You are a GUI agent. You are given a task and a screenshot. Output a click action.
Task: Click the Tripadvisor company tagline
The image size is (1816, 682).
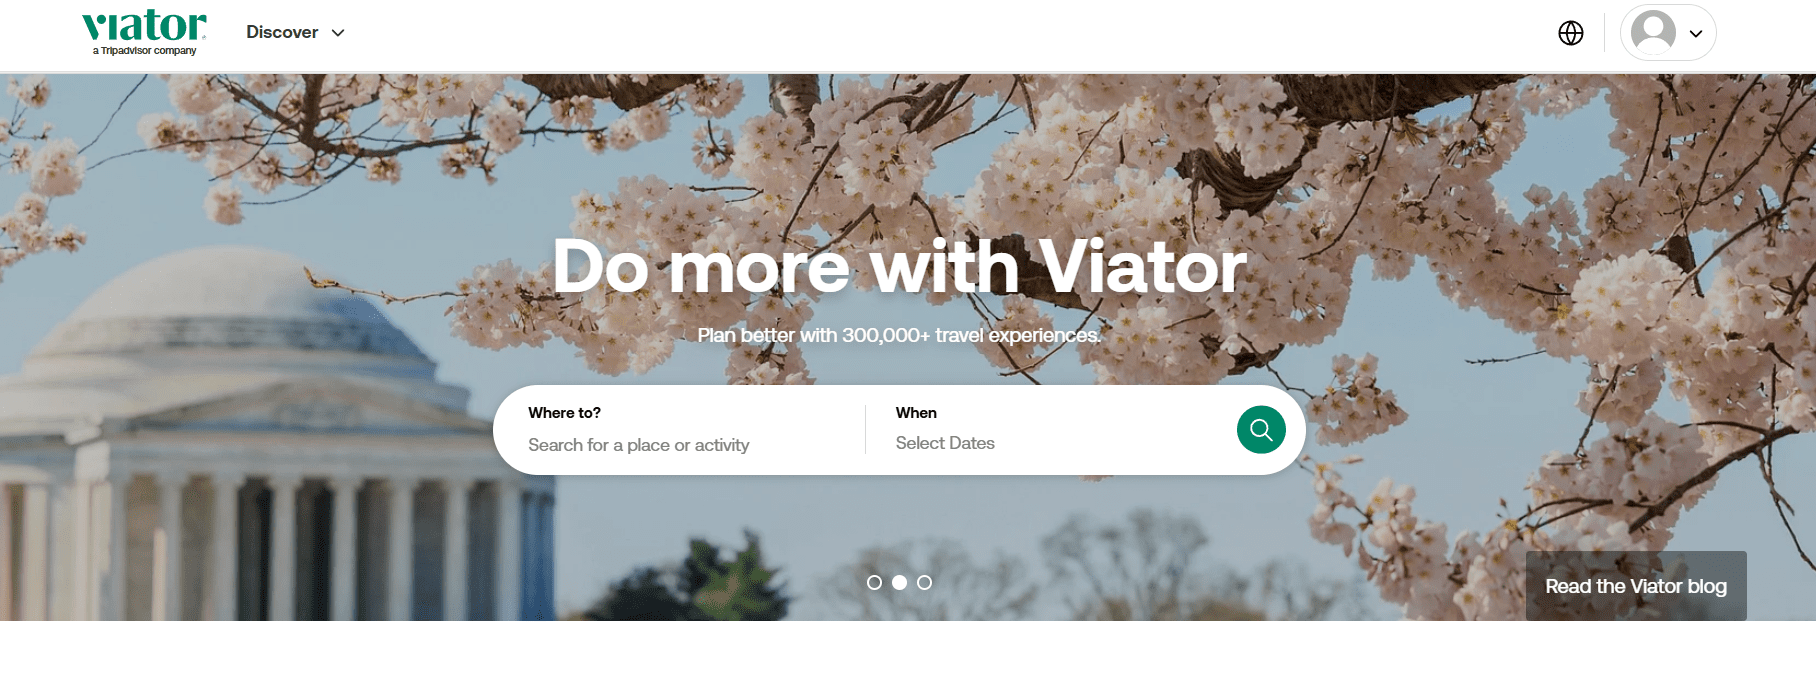(x=145, y=51)
